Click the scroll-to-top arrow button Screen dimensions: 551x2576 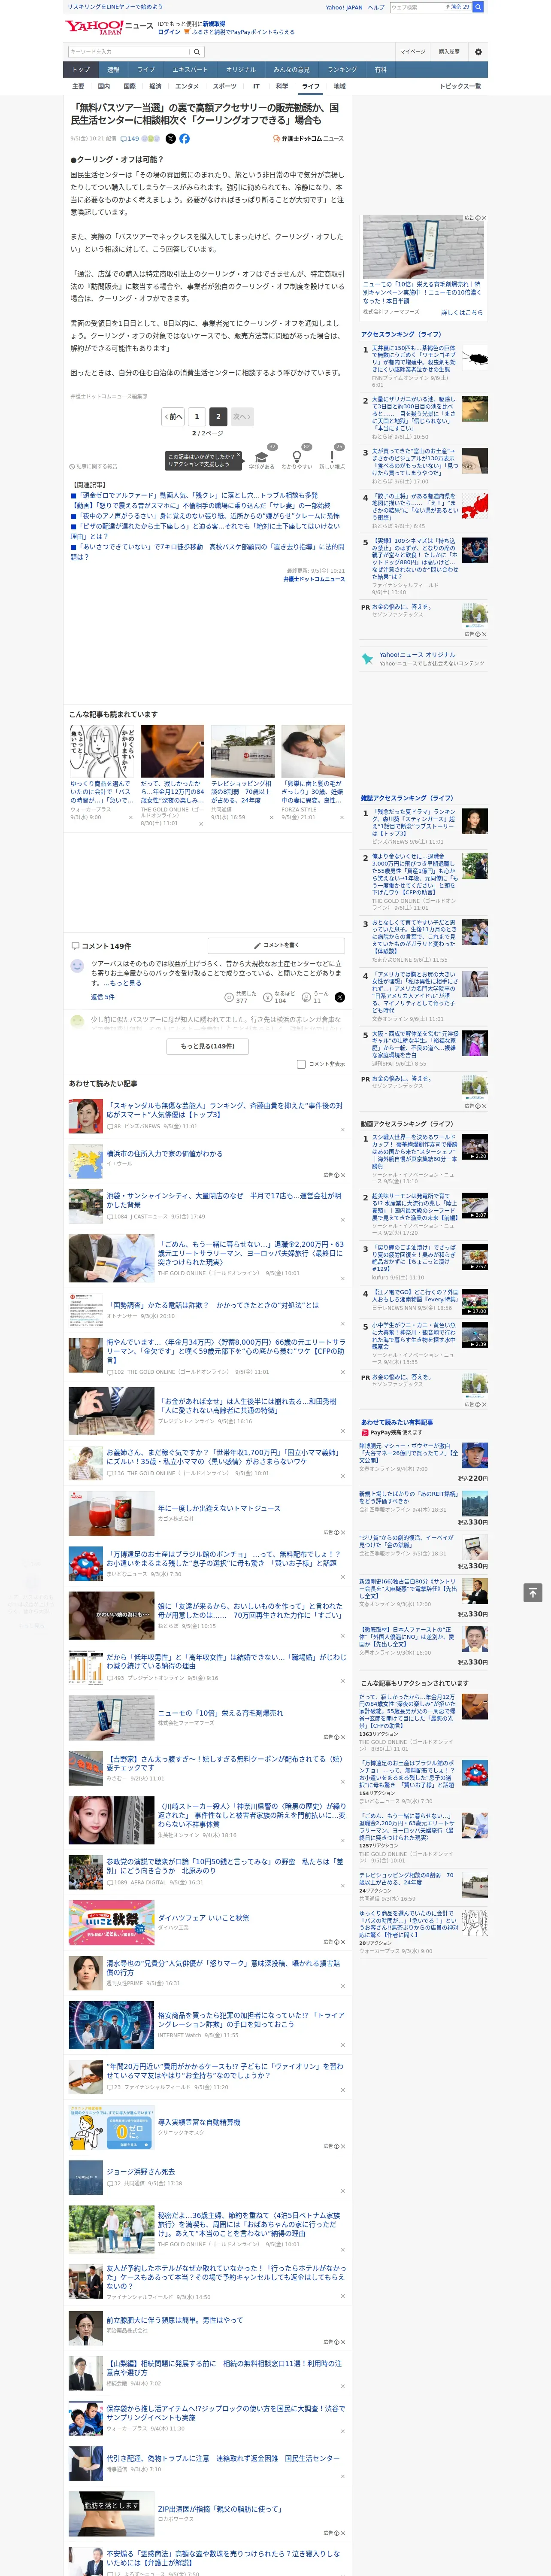(x=532, y=1592)
